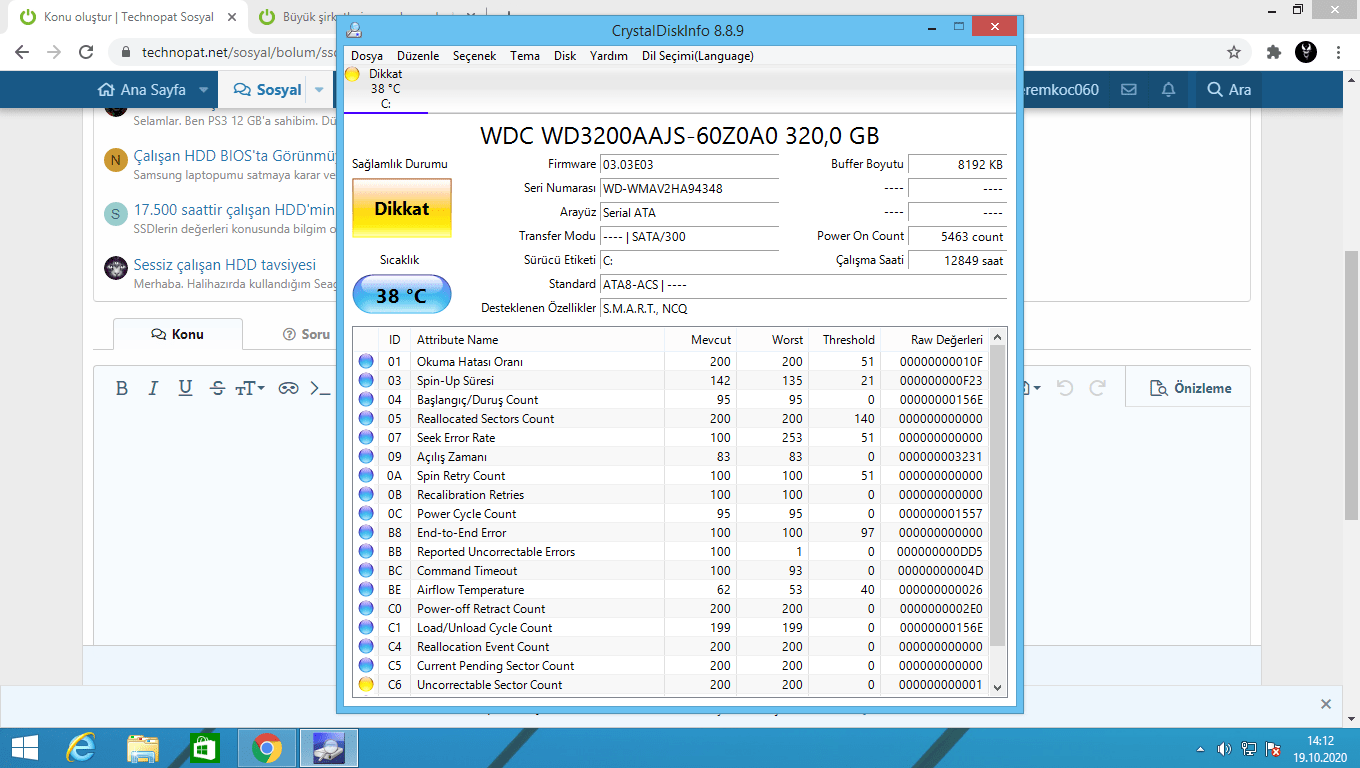Click the status orb for Power Cycle Count
The width and height of the screenshot is (1360, 768).
coord(366,513)
